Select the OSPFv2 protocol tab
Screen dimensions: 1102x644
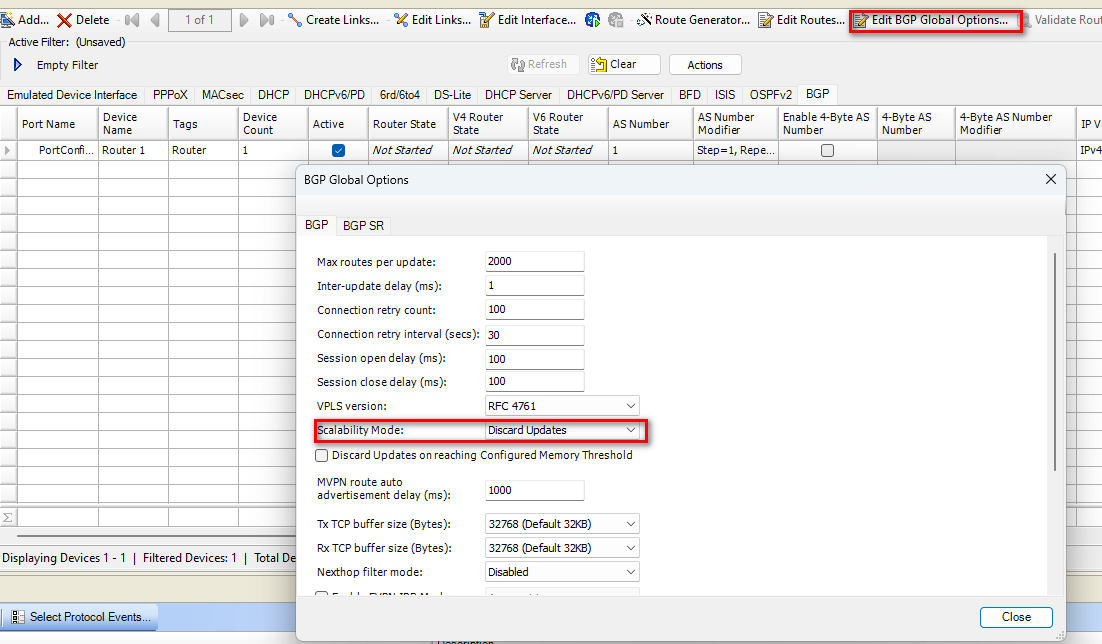point(770,95)
